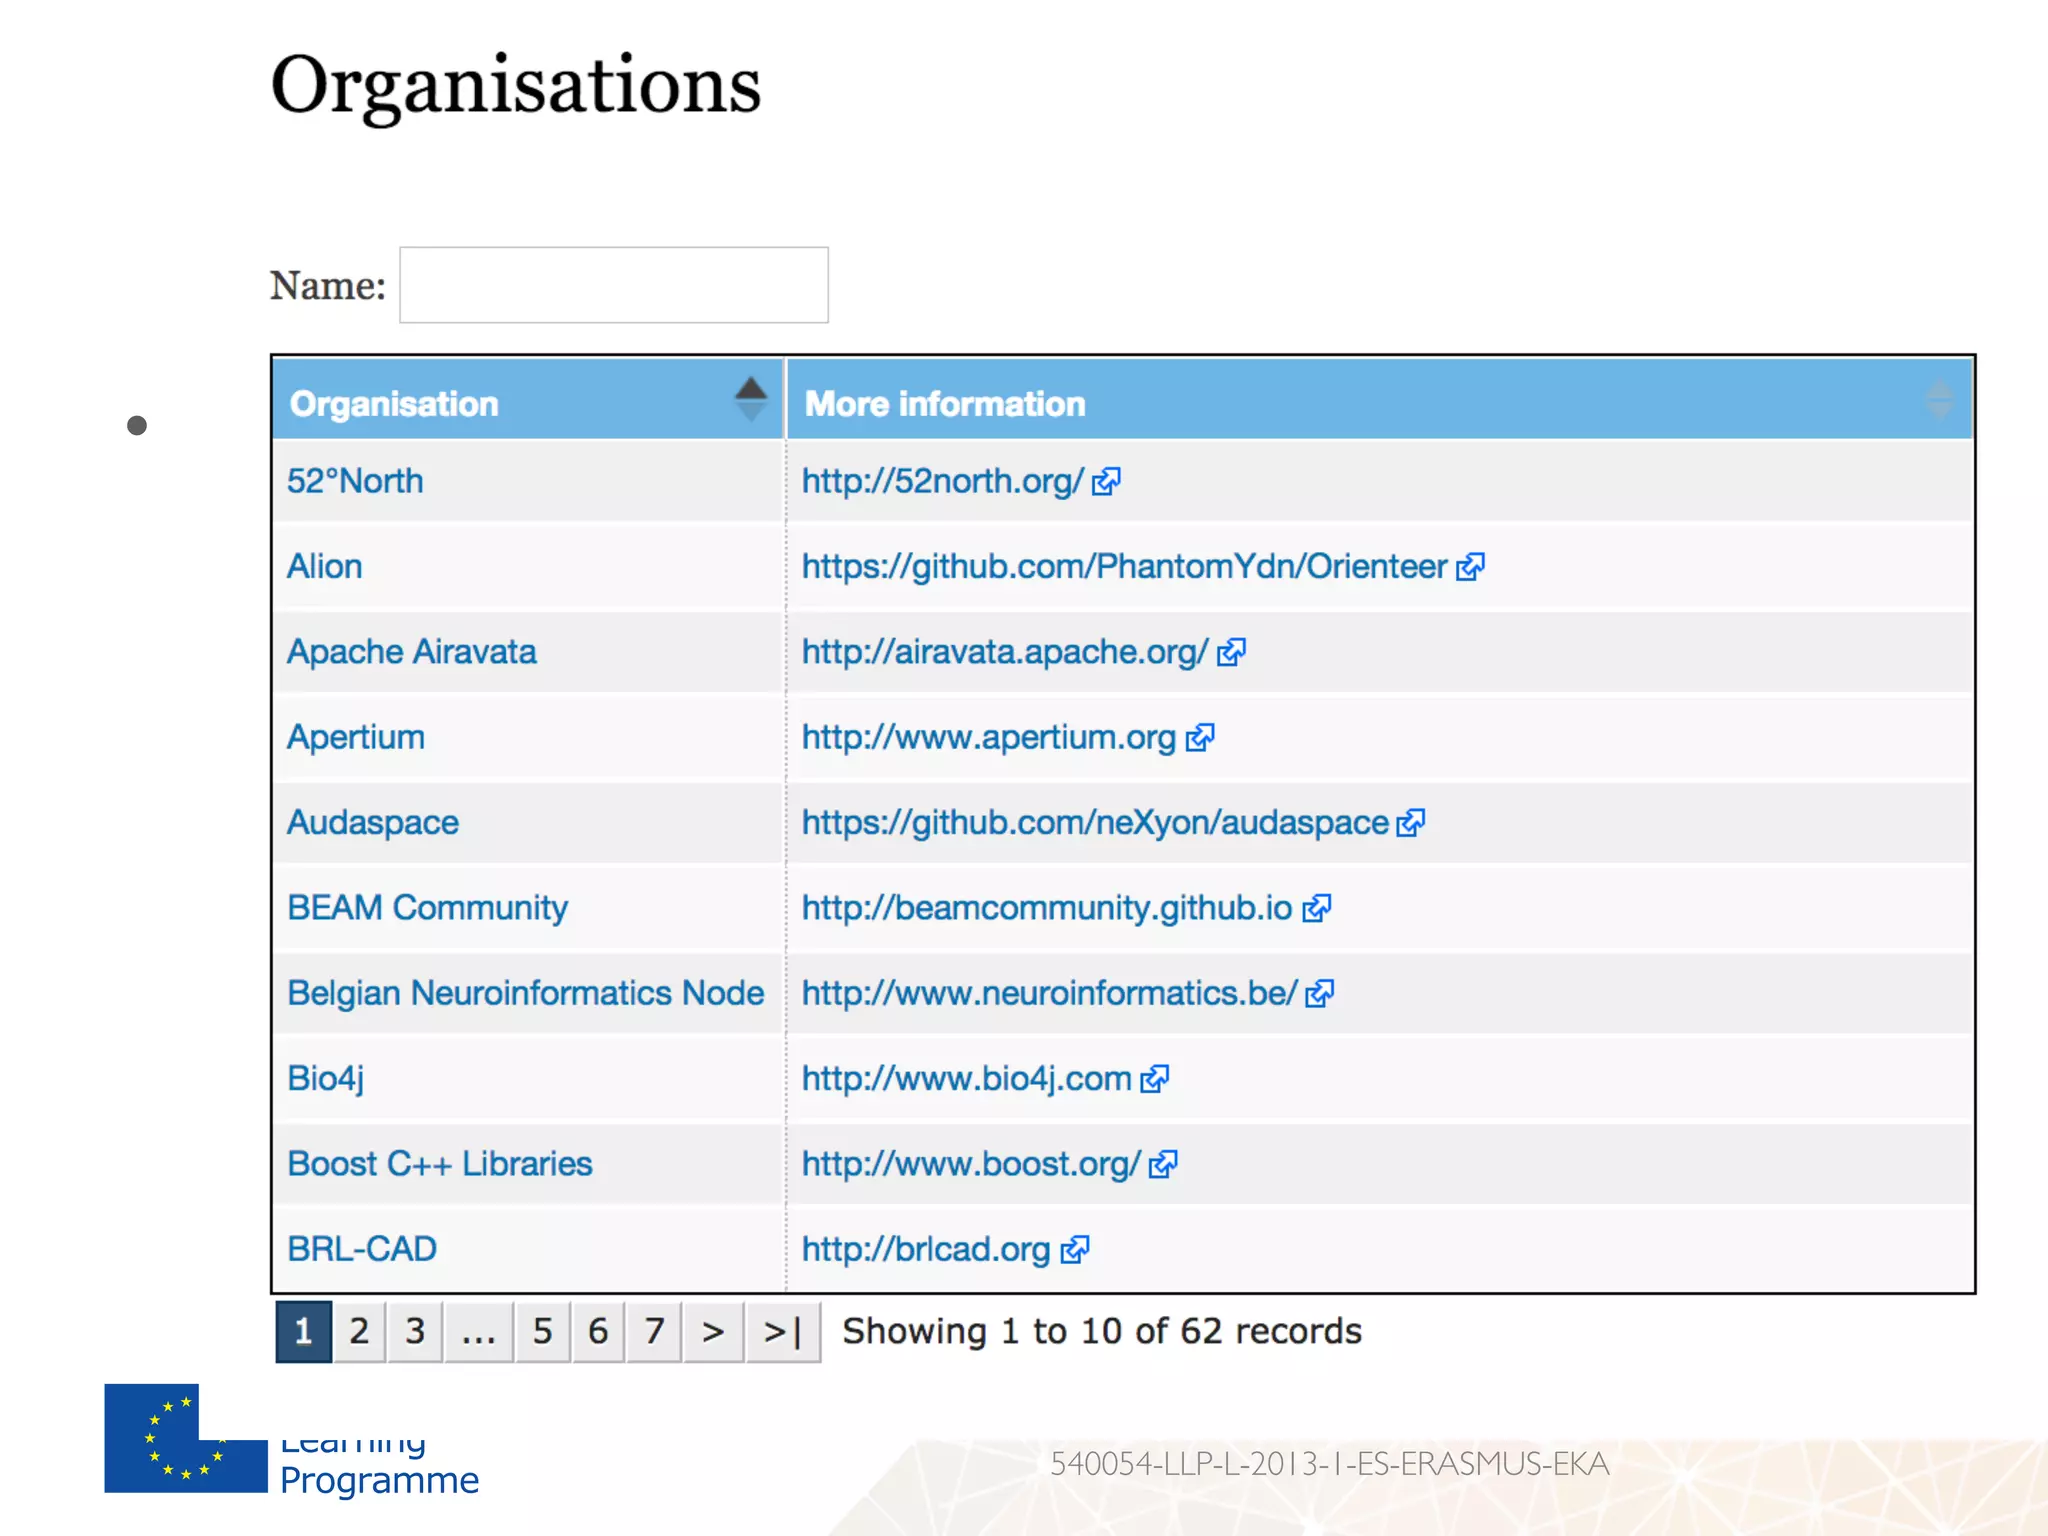Click the pagination ellipsis button

[479, 1331]
